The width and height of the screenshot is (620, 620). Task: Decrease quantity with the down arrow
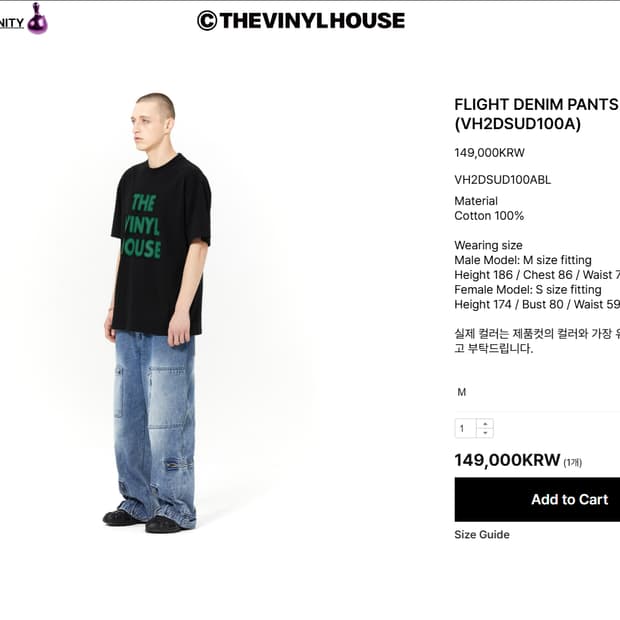tap(485, 433)
